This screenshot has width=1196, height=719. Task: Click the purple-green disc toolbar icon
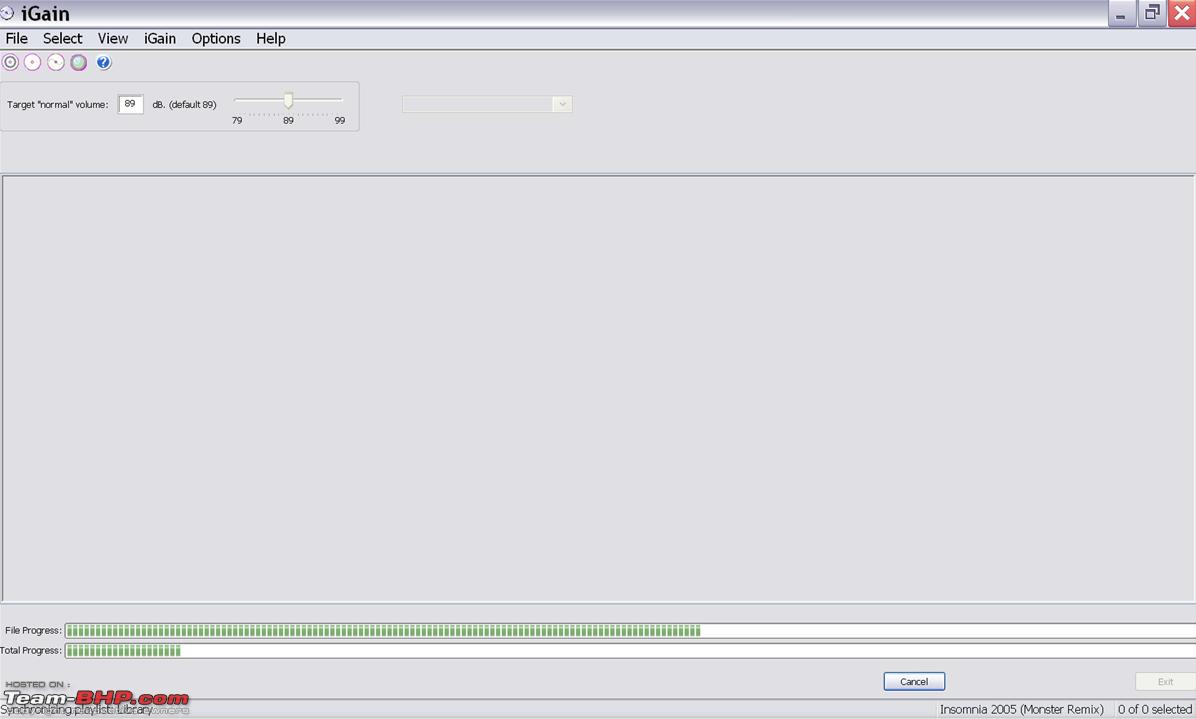click(x=79, y=63)
